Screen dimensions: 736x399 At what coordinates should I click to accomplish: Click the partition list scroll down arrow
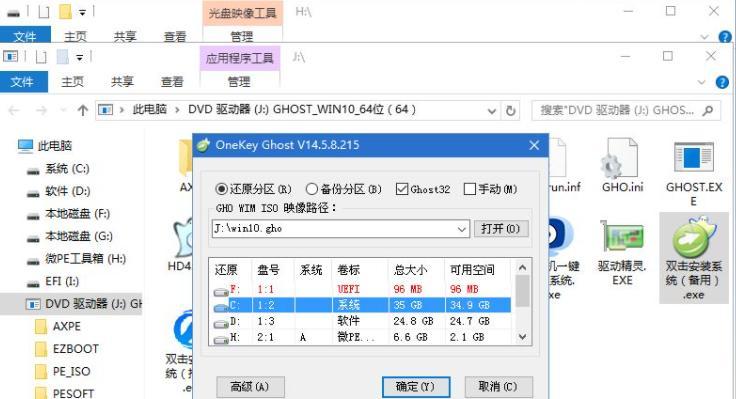(x=522, y=337)
